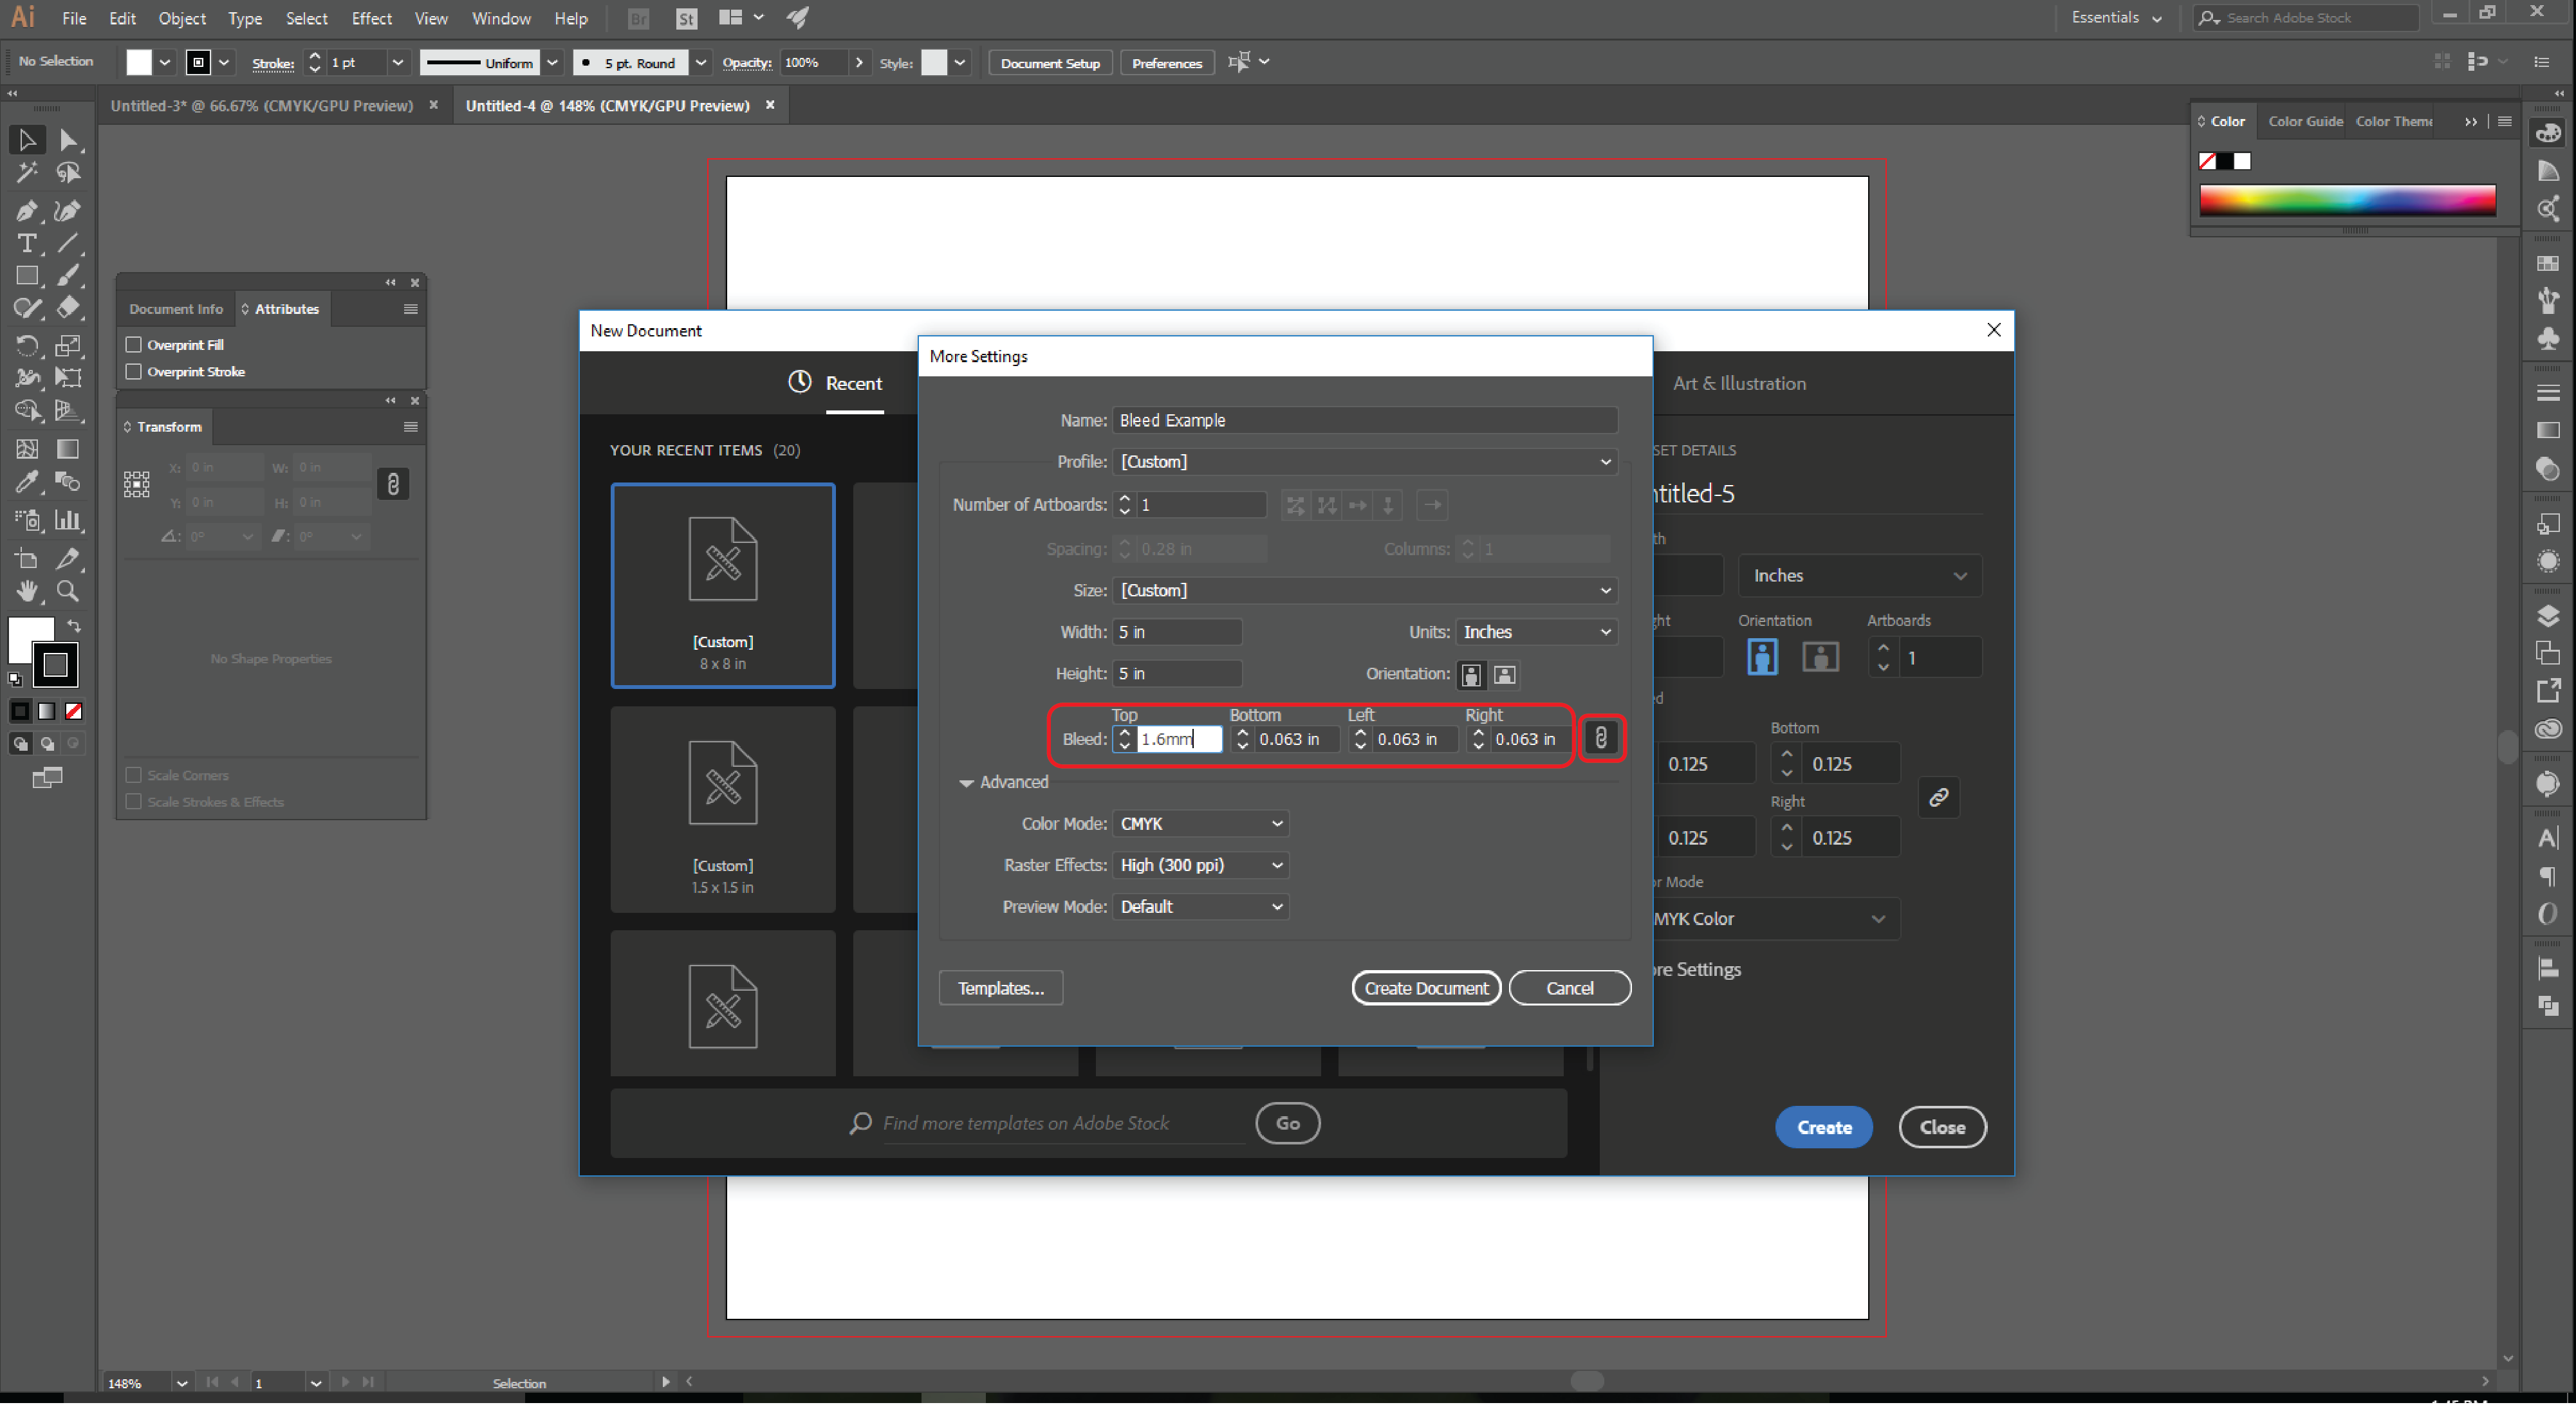2576x1405 pixels.
Task: Open Essentials workspace switcher
Action: (x=2116, y=18)
